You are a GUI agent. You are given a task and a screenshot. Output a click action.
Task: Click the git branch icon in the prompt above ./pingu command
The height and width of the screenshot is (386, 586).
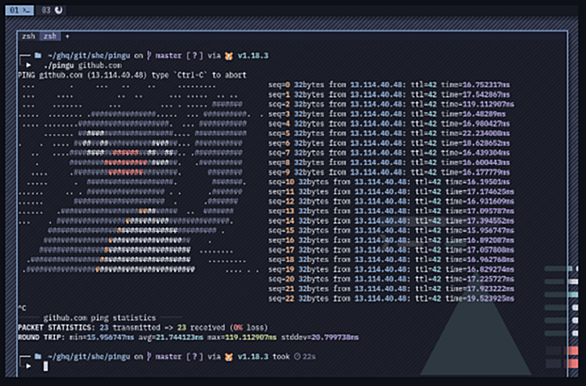pos(149,56)
